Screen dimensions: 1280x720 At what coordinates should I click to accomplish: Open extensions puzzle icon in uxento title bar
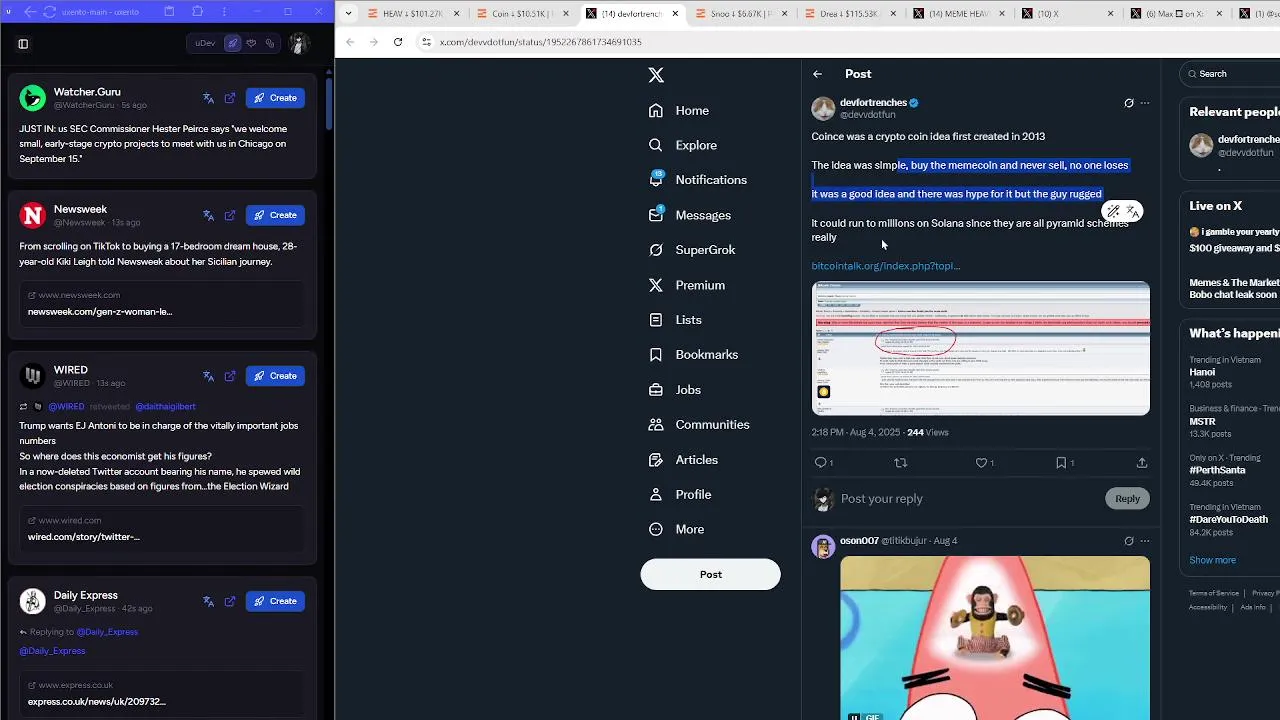197,12
